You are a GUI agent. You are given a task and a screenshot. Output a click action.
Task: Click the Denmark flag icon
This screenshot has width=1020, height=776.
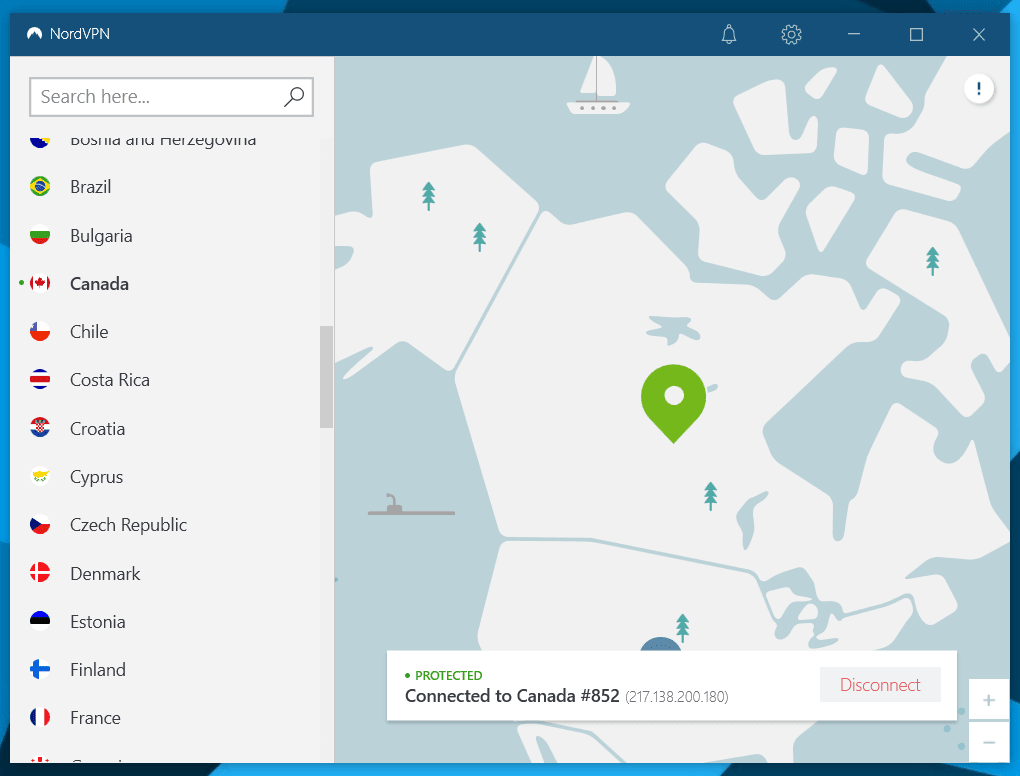(40, 572)
